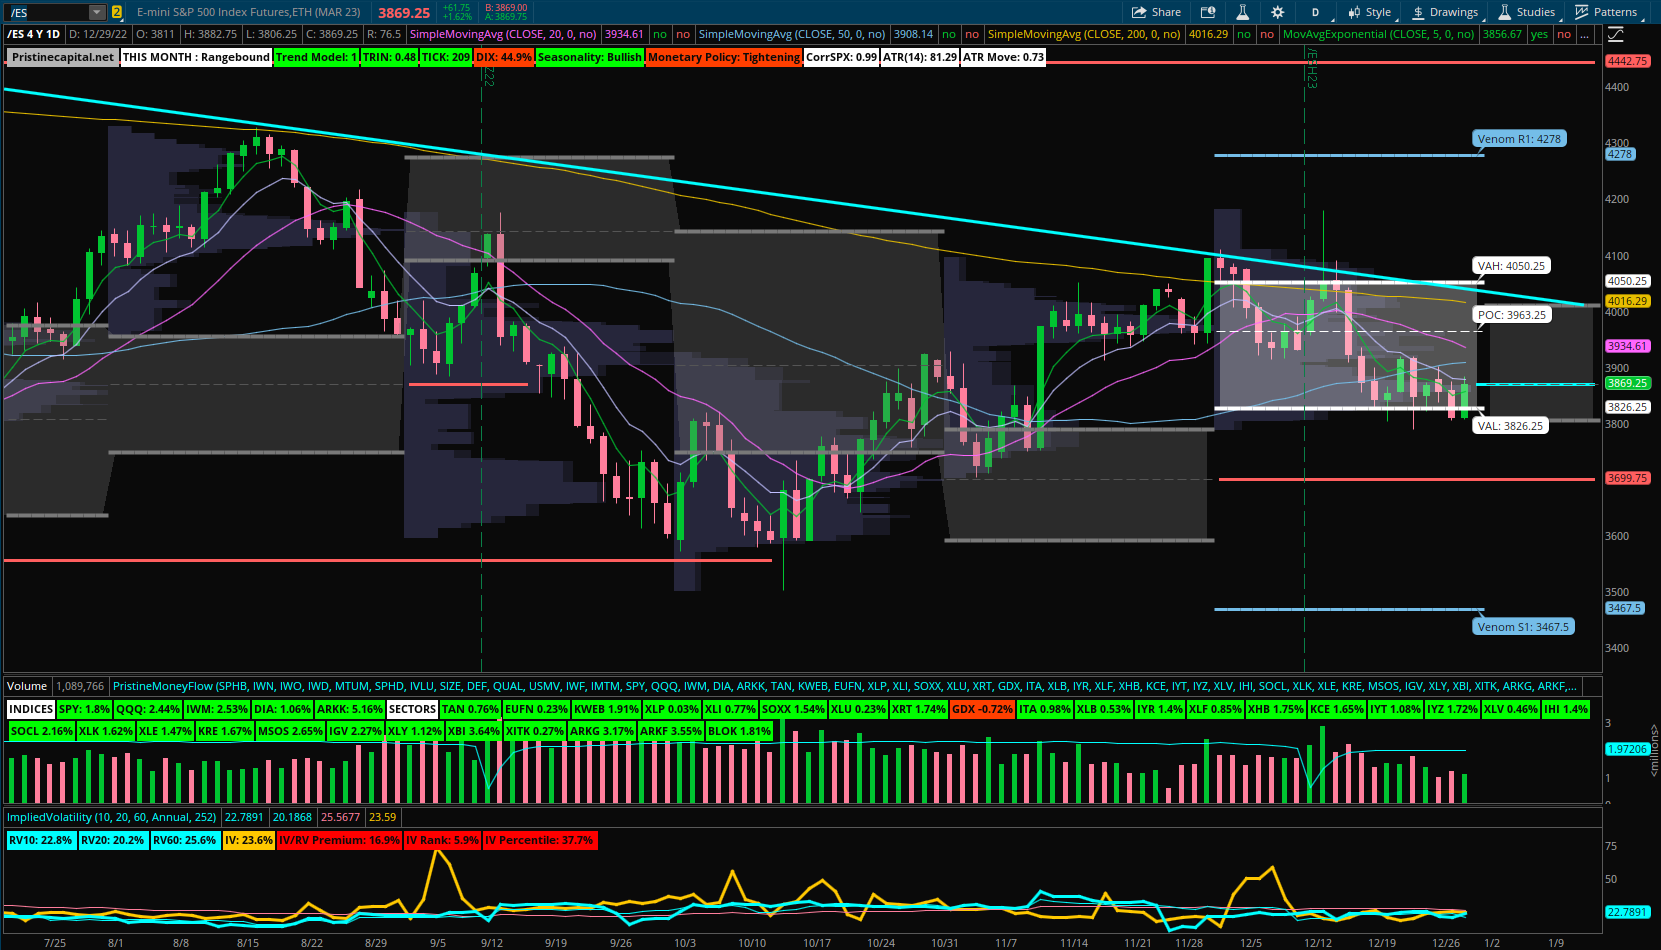Click the 3869.25 green price tag
Viewport: 1661px width, 950px height.
1627,383
